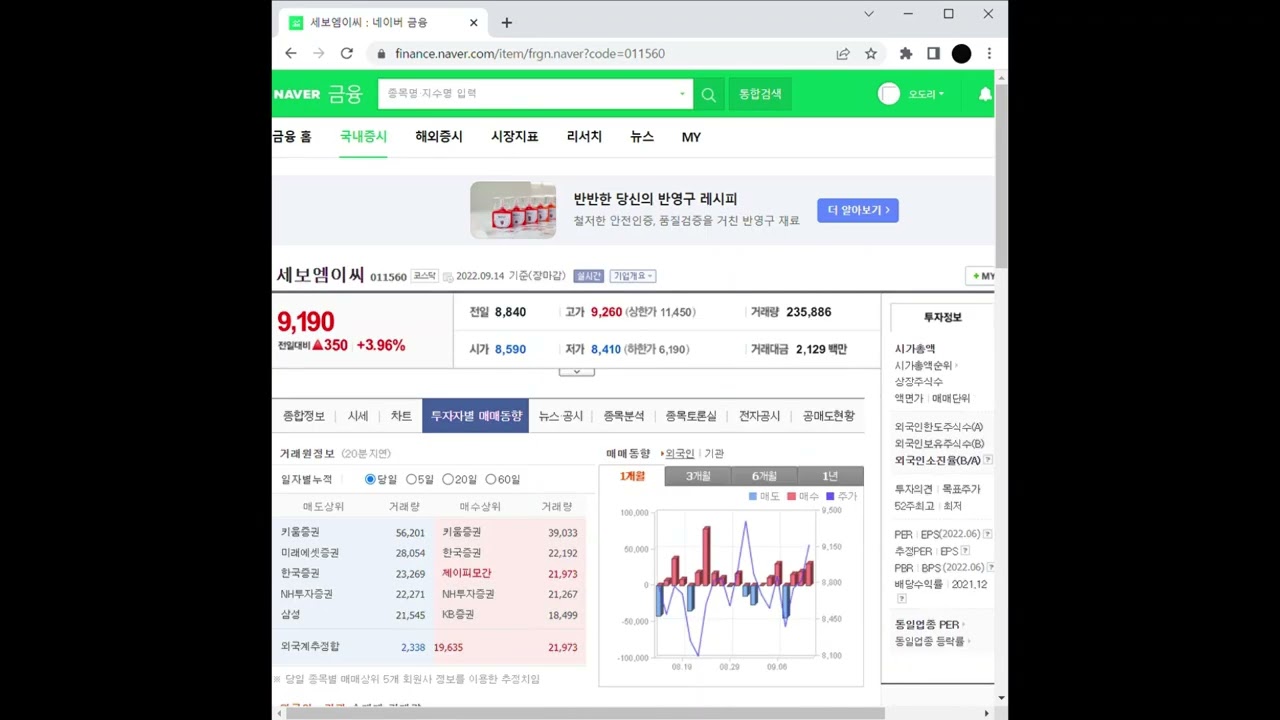Share this page from address bar
Screen dimensions: 1280x720
coord(843,54)
